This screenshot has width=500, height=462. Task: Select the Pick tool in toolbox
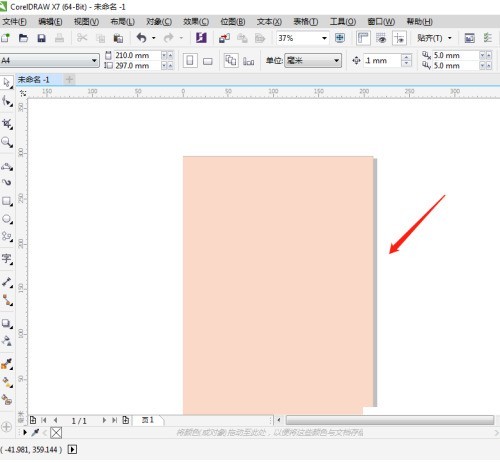[x=6, y=82]
